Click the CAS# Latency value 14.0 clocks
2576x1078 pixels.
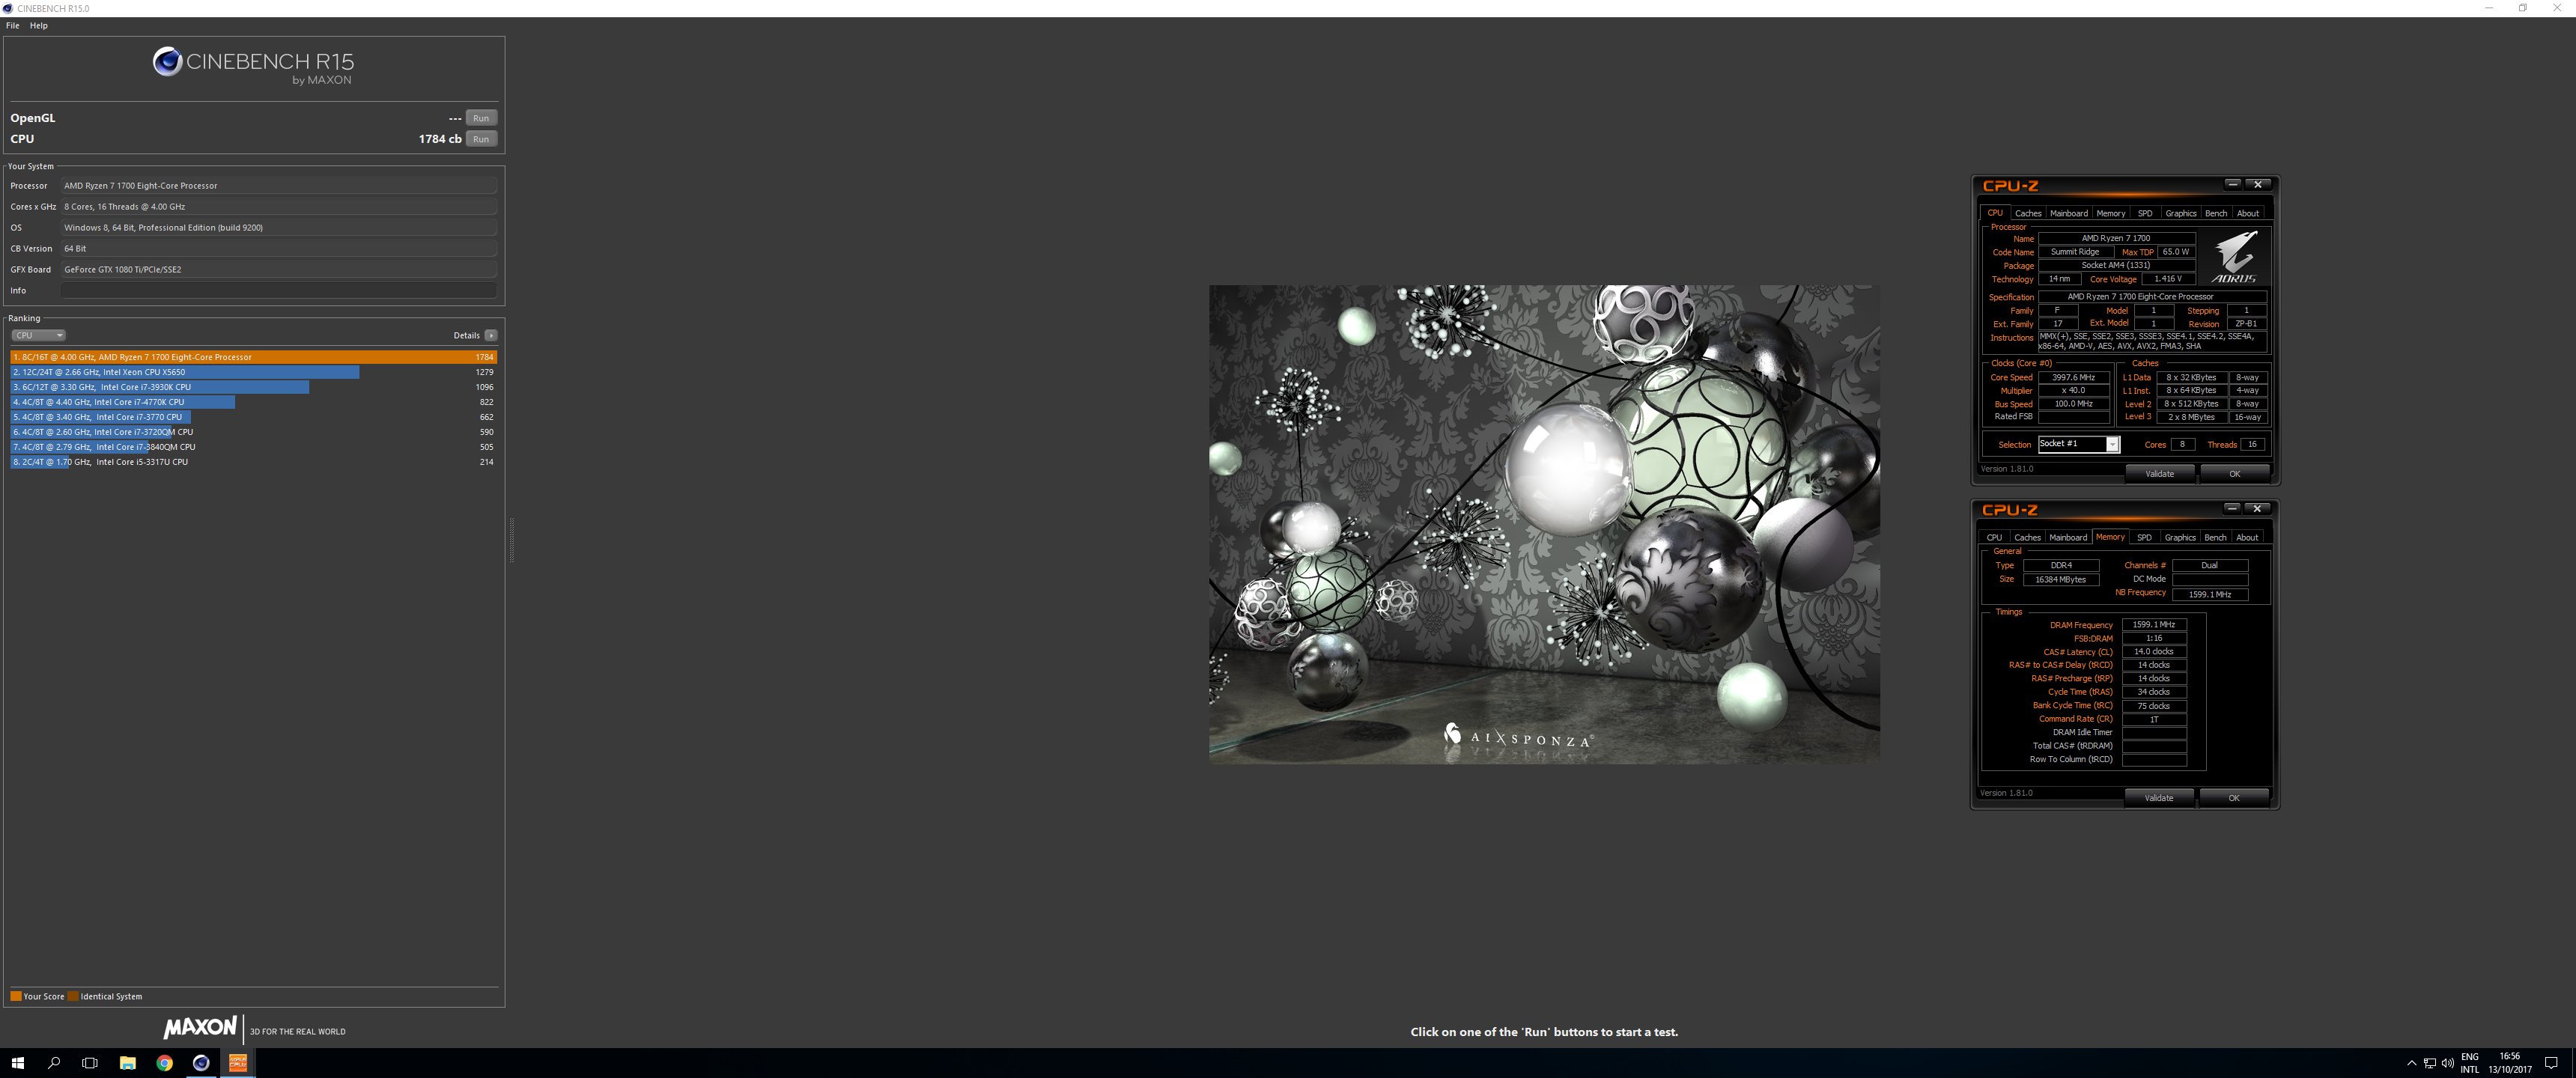2154,651
